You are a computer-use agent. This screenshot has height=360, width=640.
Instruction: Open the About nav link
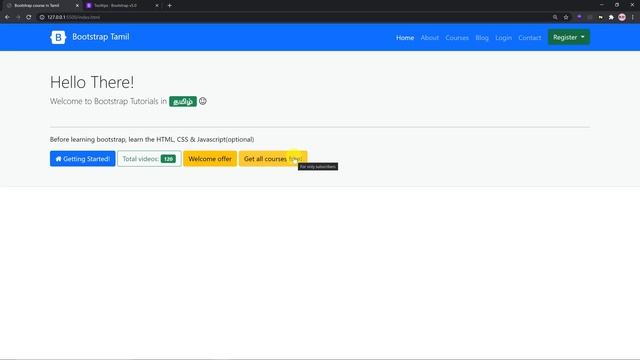pos(430,38)
